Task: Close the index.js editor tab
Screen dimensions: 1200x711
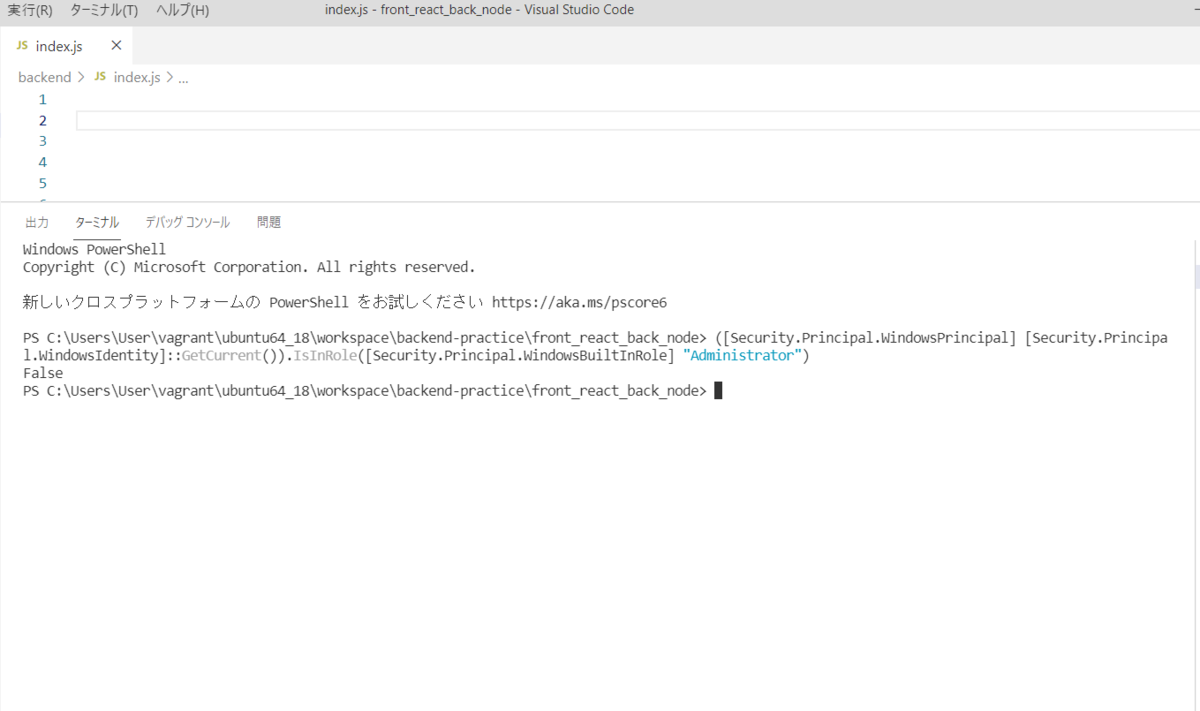Action: tap(115, 45)
